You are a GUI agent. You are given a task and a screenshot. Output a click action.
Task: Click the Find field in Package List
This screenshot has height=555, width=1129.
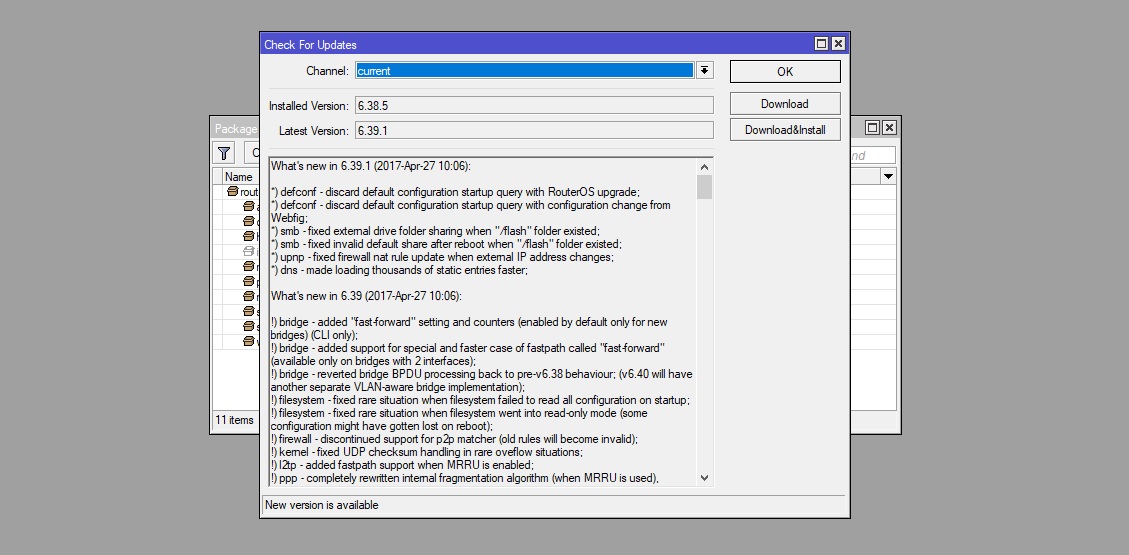(x=873, y=155)
